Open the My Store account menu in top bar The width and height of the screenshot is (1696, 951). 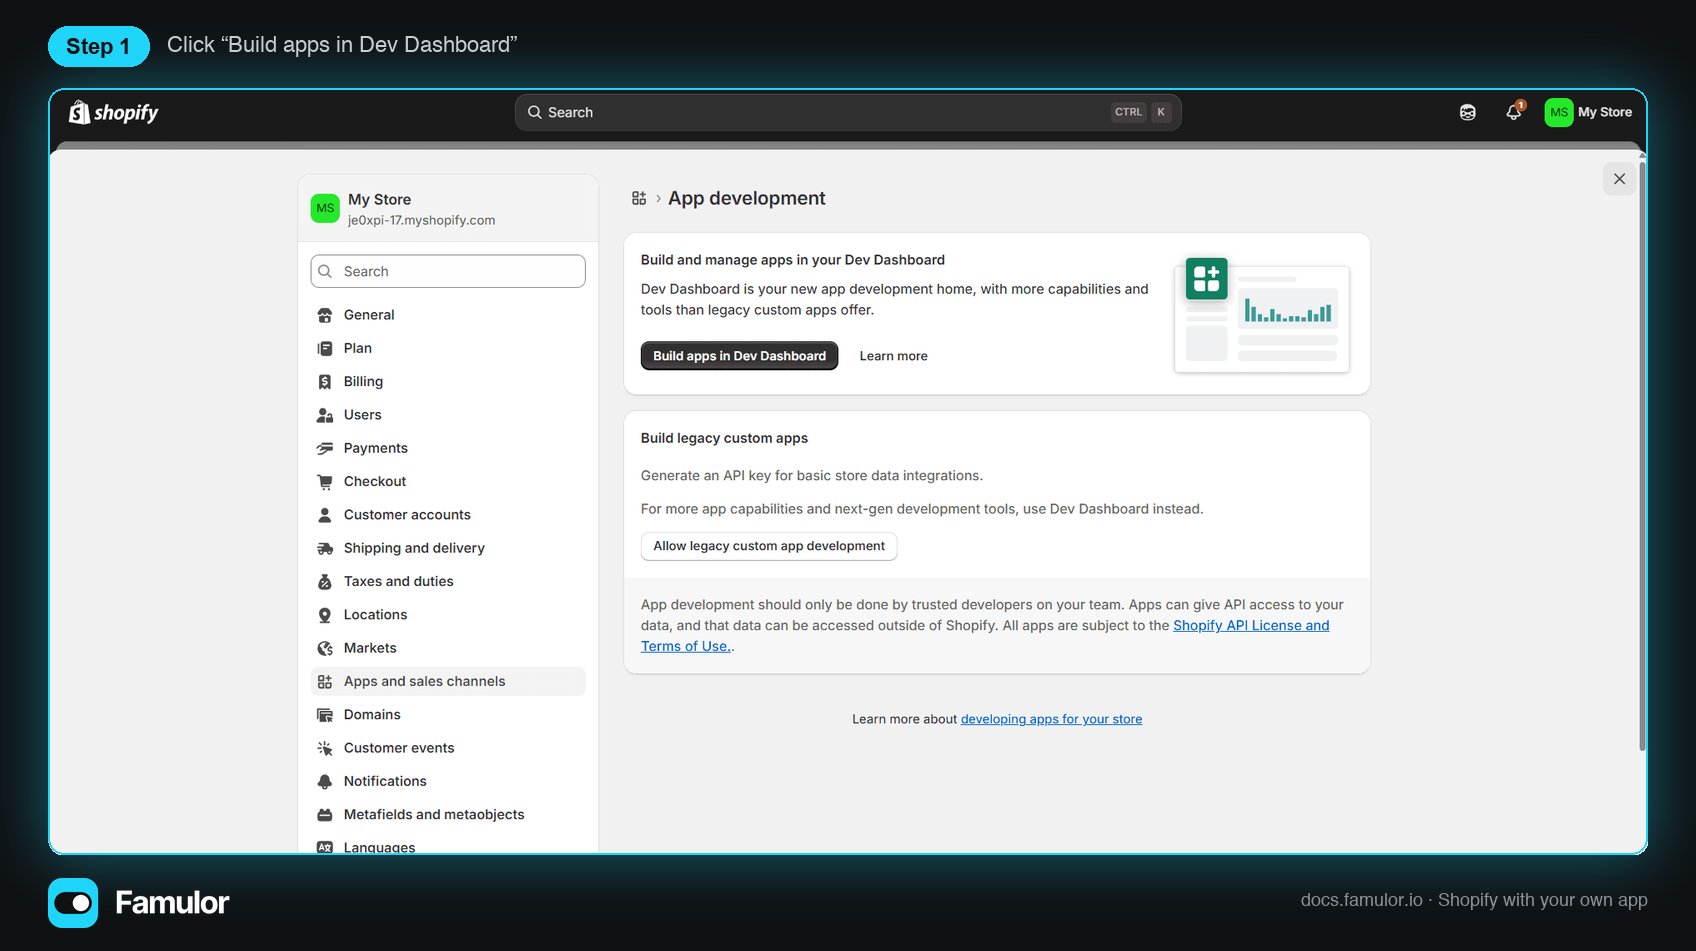click(x=1589, y=112)
